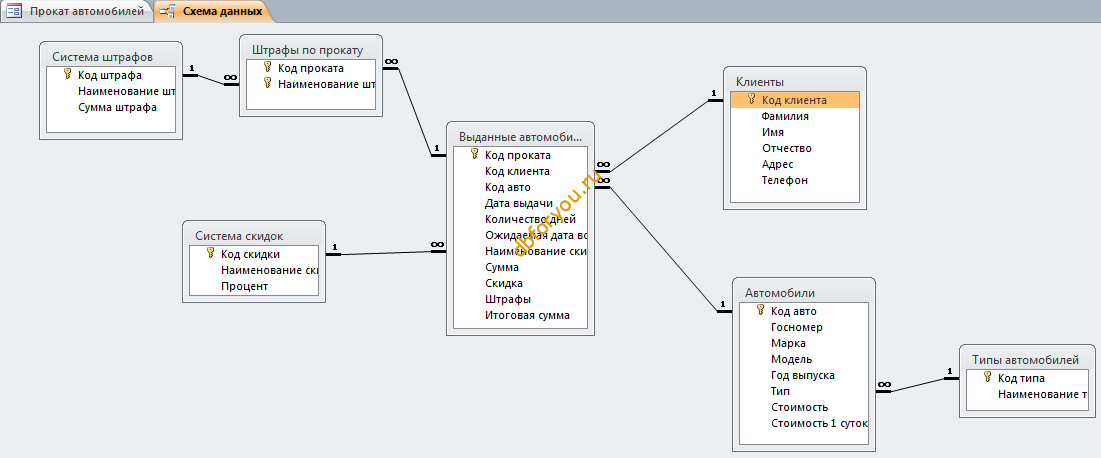Select the Схема данных tab
Viewport: 1101px width, 458px height.
(213, 11)
